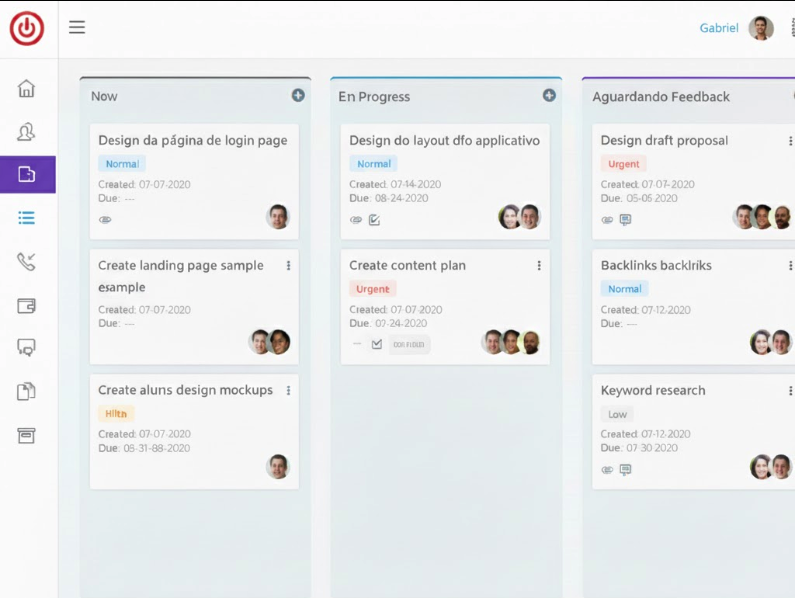Viewport: 795px width, 598px height.
Task: Toggle the checkbox icon on 'Create content plan' card
Action: tap(377, 344)
